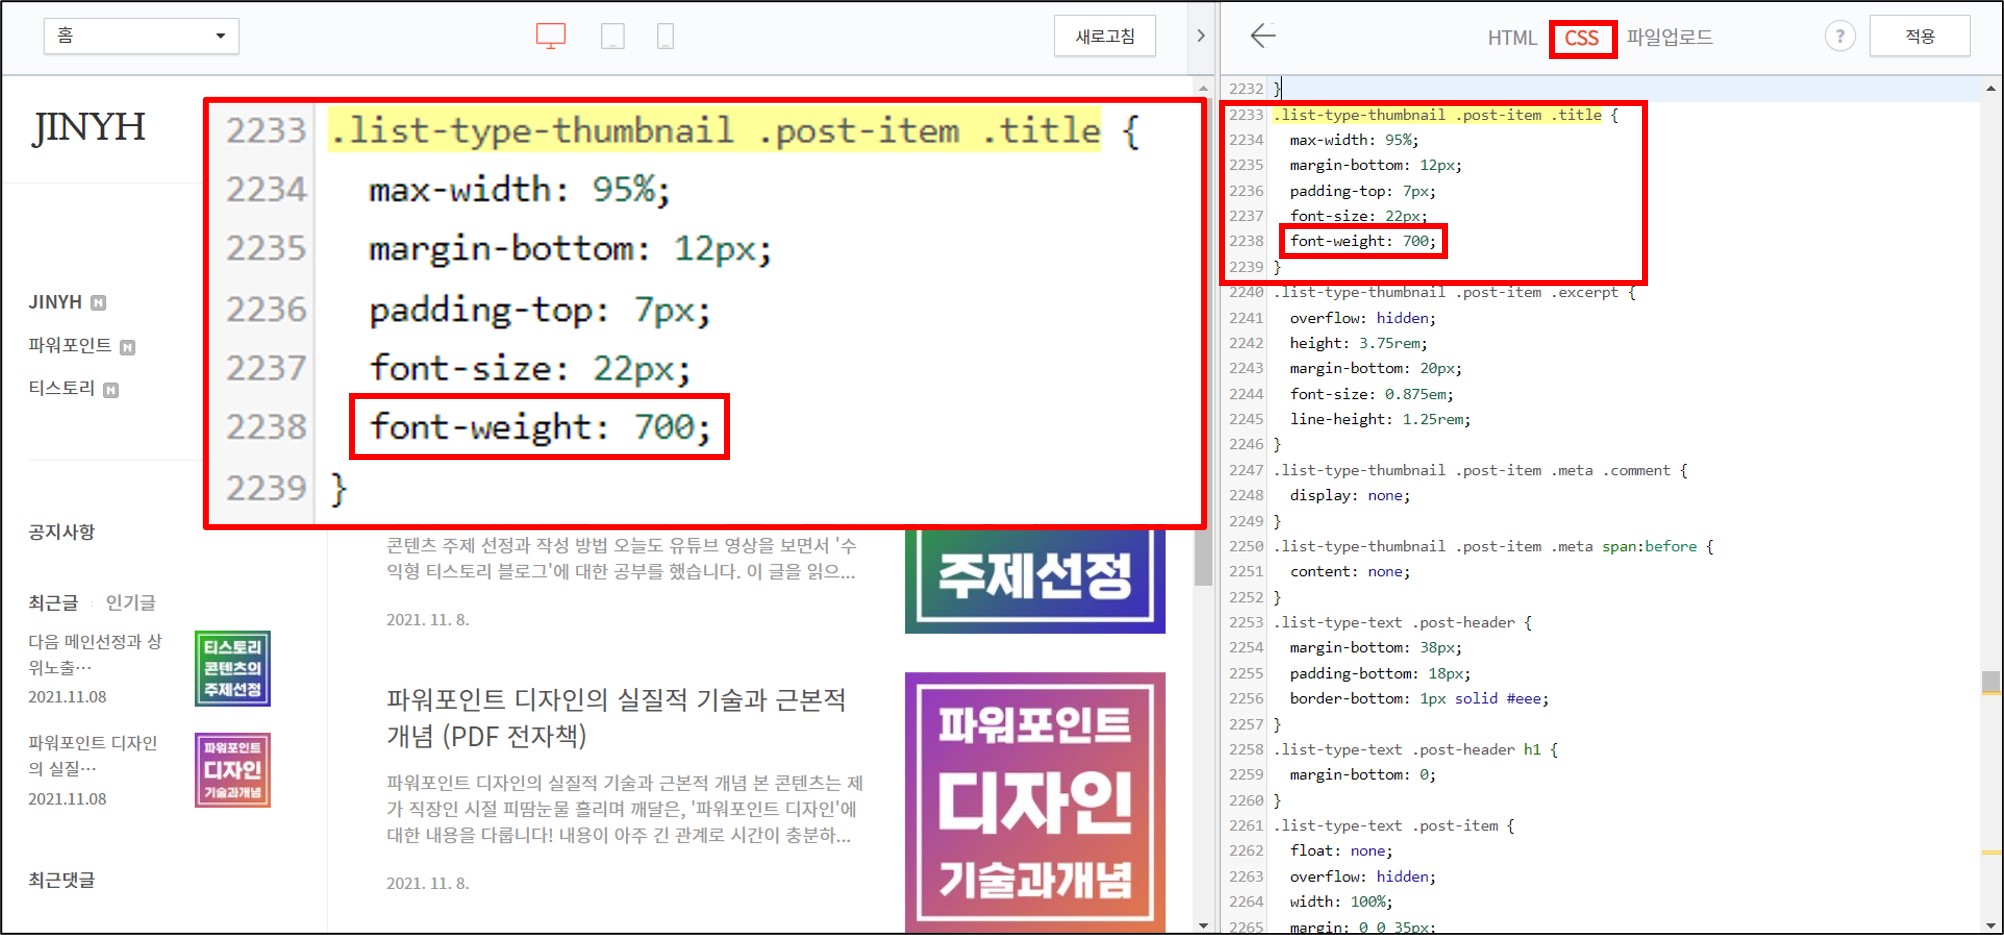Click the JINYH blog logo
The height and width of the screenshot is (935, 2004).
89,127
